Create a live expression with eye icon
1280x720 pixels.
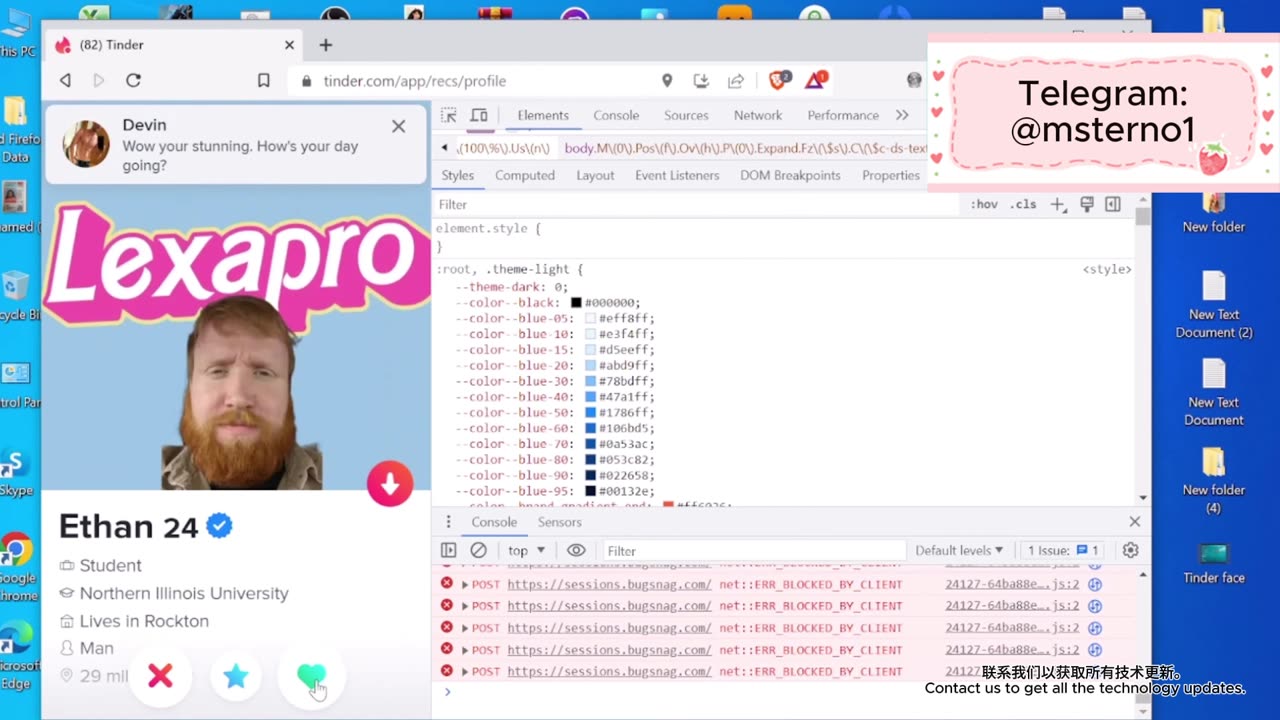tap(576, 550)
